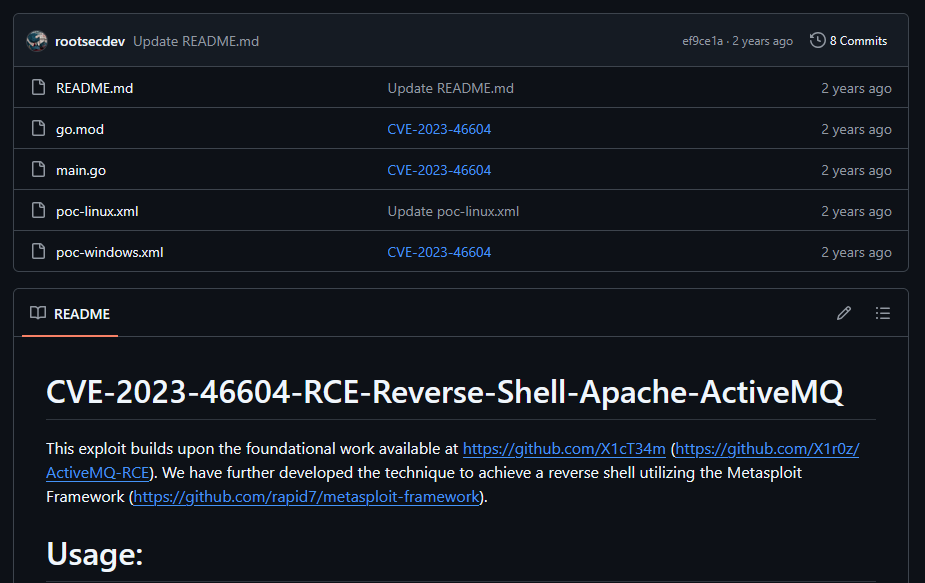This screenshot has width=925, height=583.
Task: Click the file icon beside main.go
Action: coord(38,170)
